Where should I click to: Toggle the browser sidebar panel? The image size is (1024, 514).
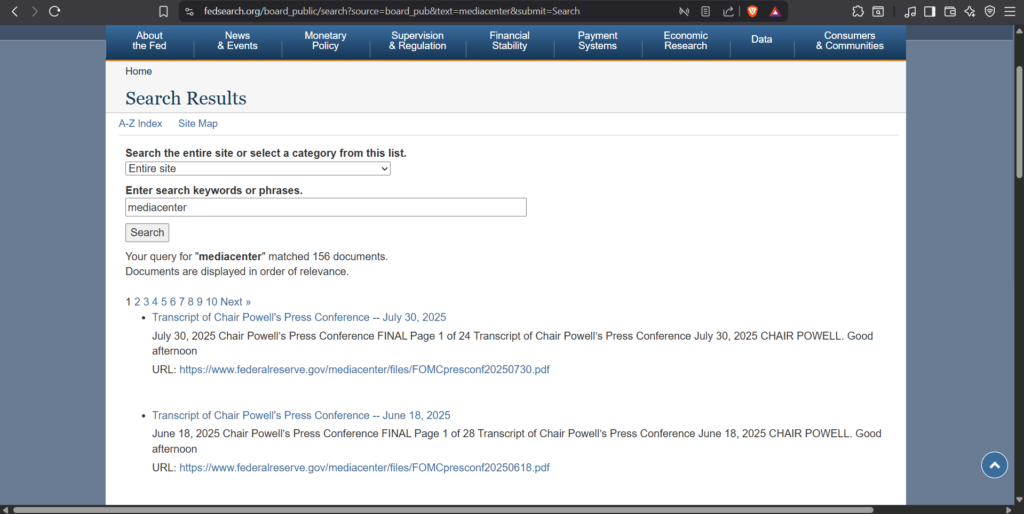click(x=929, y=11)
